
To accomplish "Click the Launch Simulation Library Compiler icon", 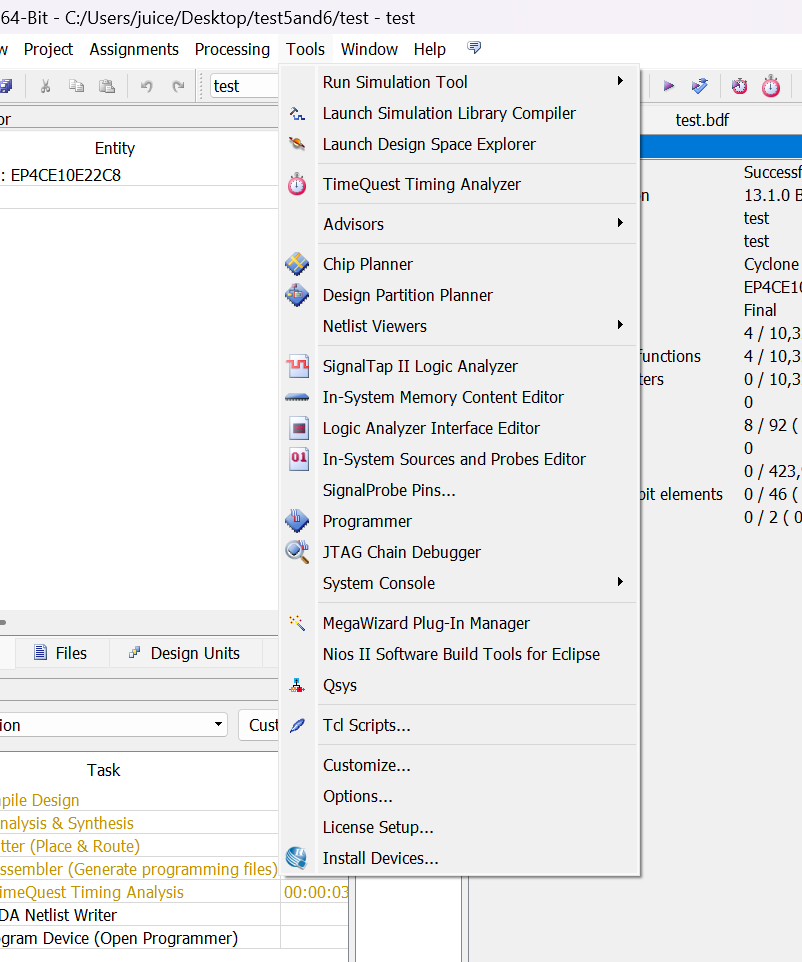I will click(x=297, y=114).
